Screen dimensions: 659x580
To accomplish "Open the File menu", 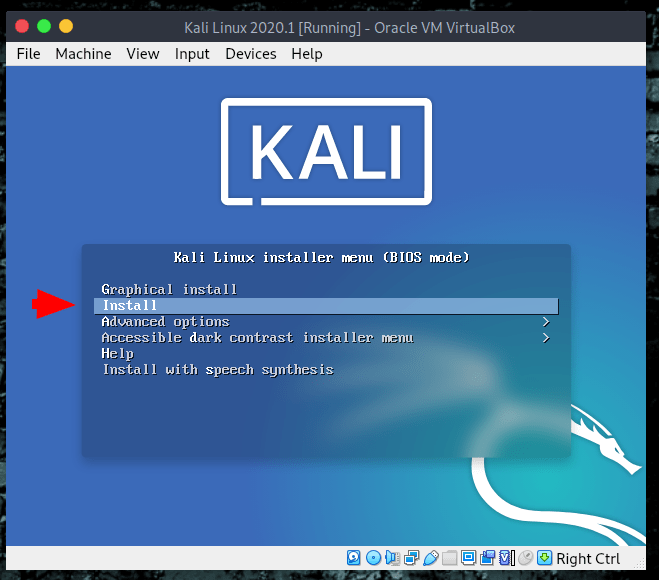I will pyautogui.click(x=29, y=54).
